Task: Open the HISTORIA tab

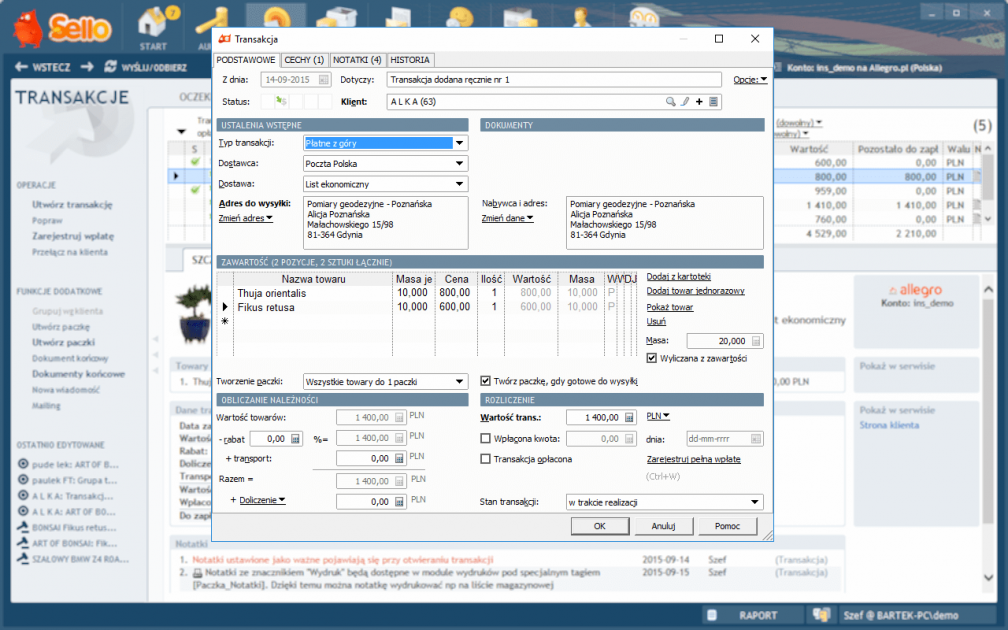Action: (x=410, y=60)
